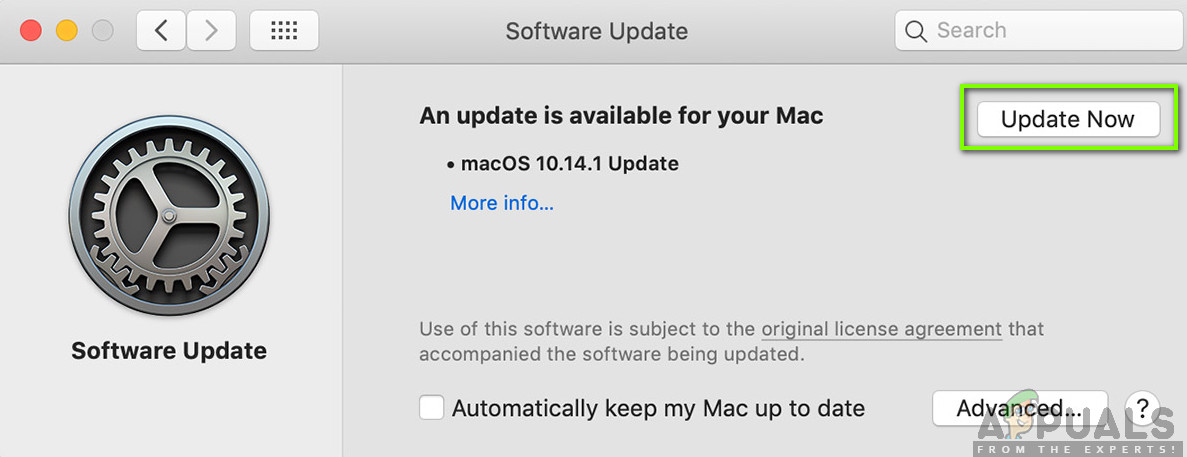Minimize the window with the yellow button
The width and height of the screenshot is (1187, 457).
[x=67, y=31]
